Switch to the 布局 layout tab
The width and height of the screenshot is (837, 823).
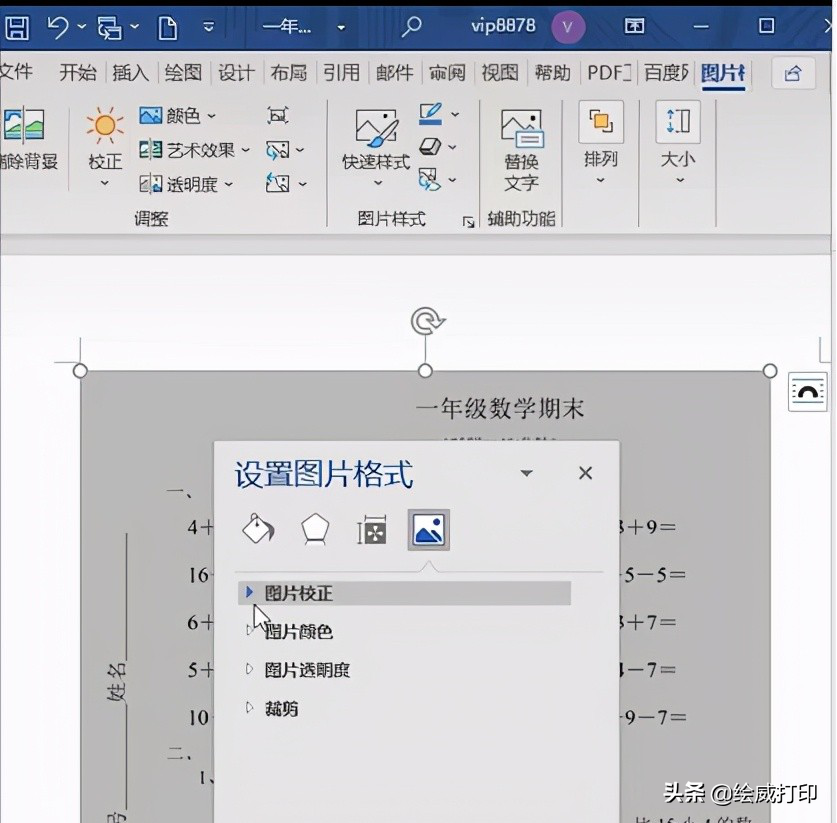pyautogui.click(x=288, y=73)
